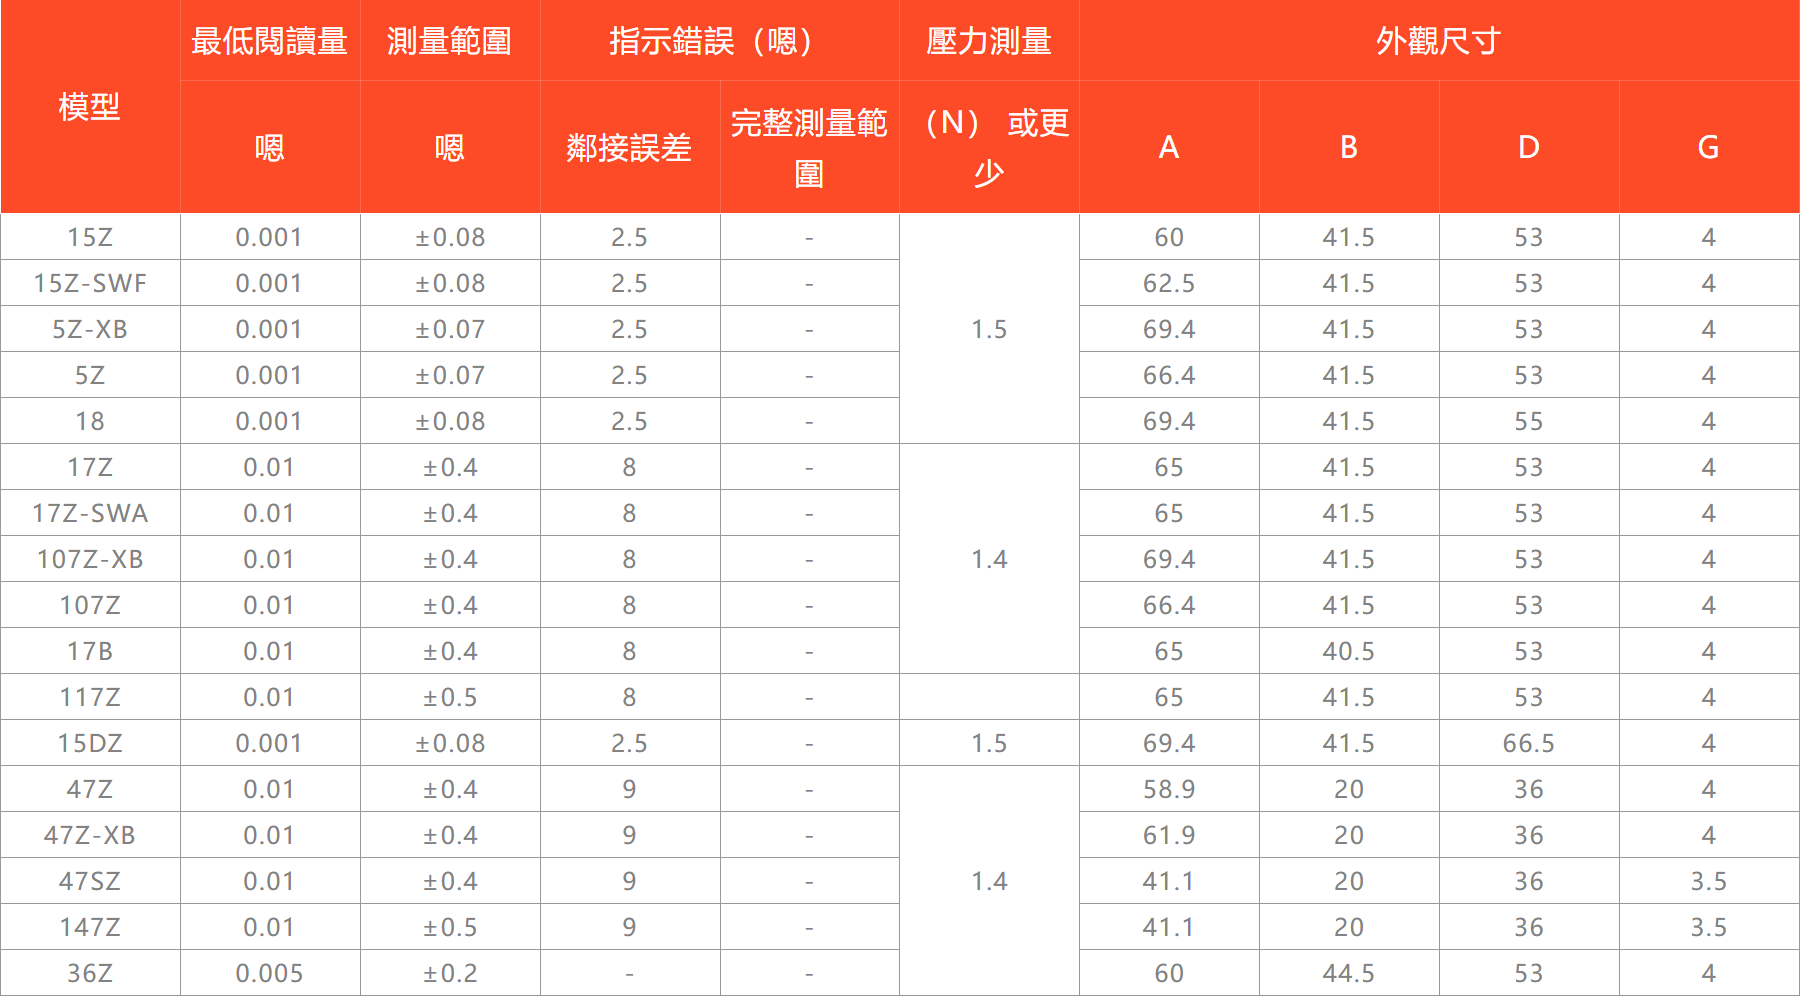Click model 15DZ cell

[x=90, y=743]
